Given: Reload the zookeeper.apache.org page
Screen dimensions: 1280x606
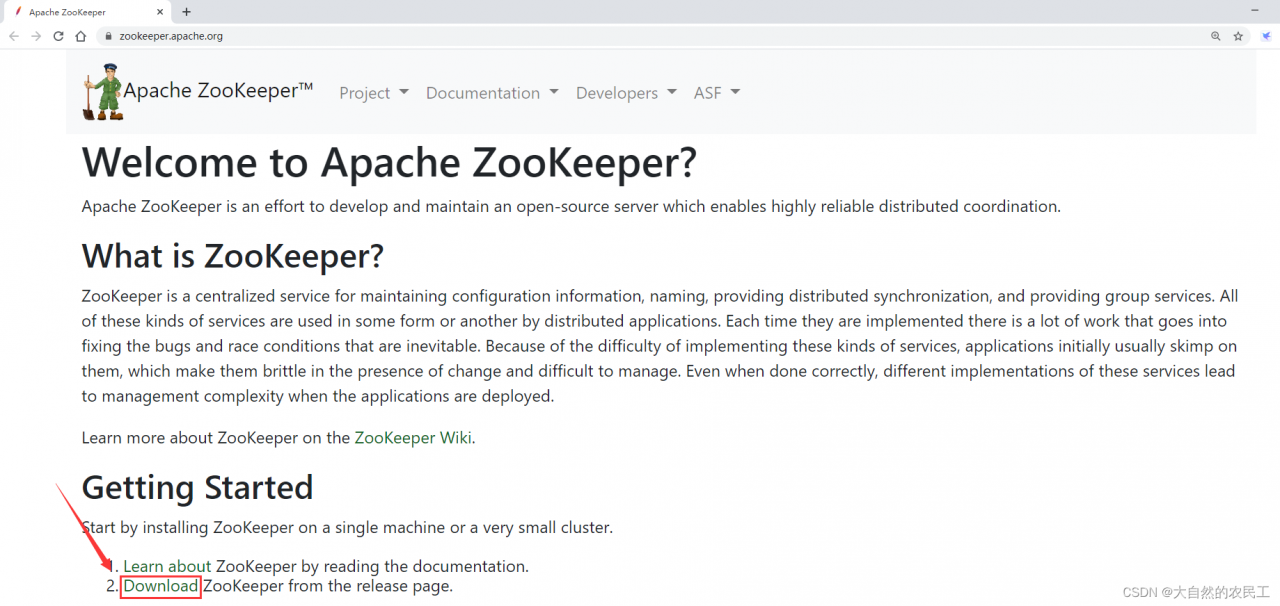Looking at the screenshot, I should (x=58, y=36).
